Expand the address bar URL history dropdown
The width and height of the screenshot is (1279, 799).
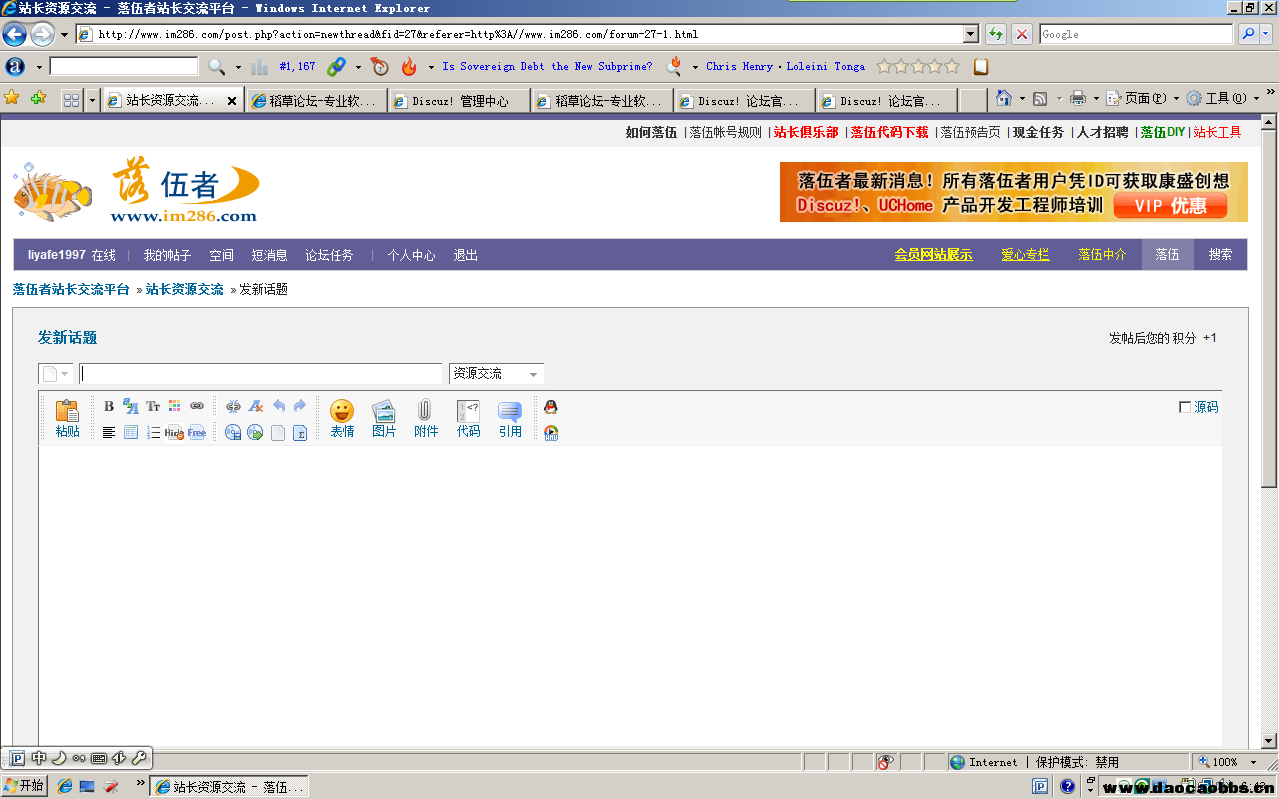pyautogui.click(x=970, y=34)
